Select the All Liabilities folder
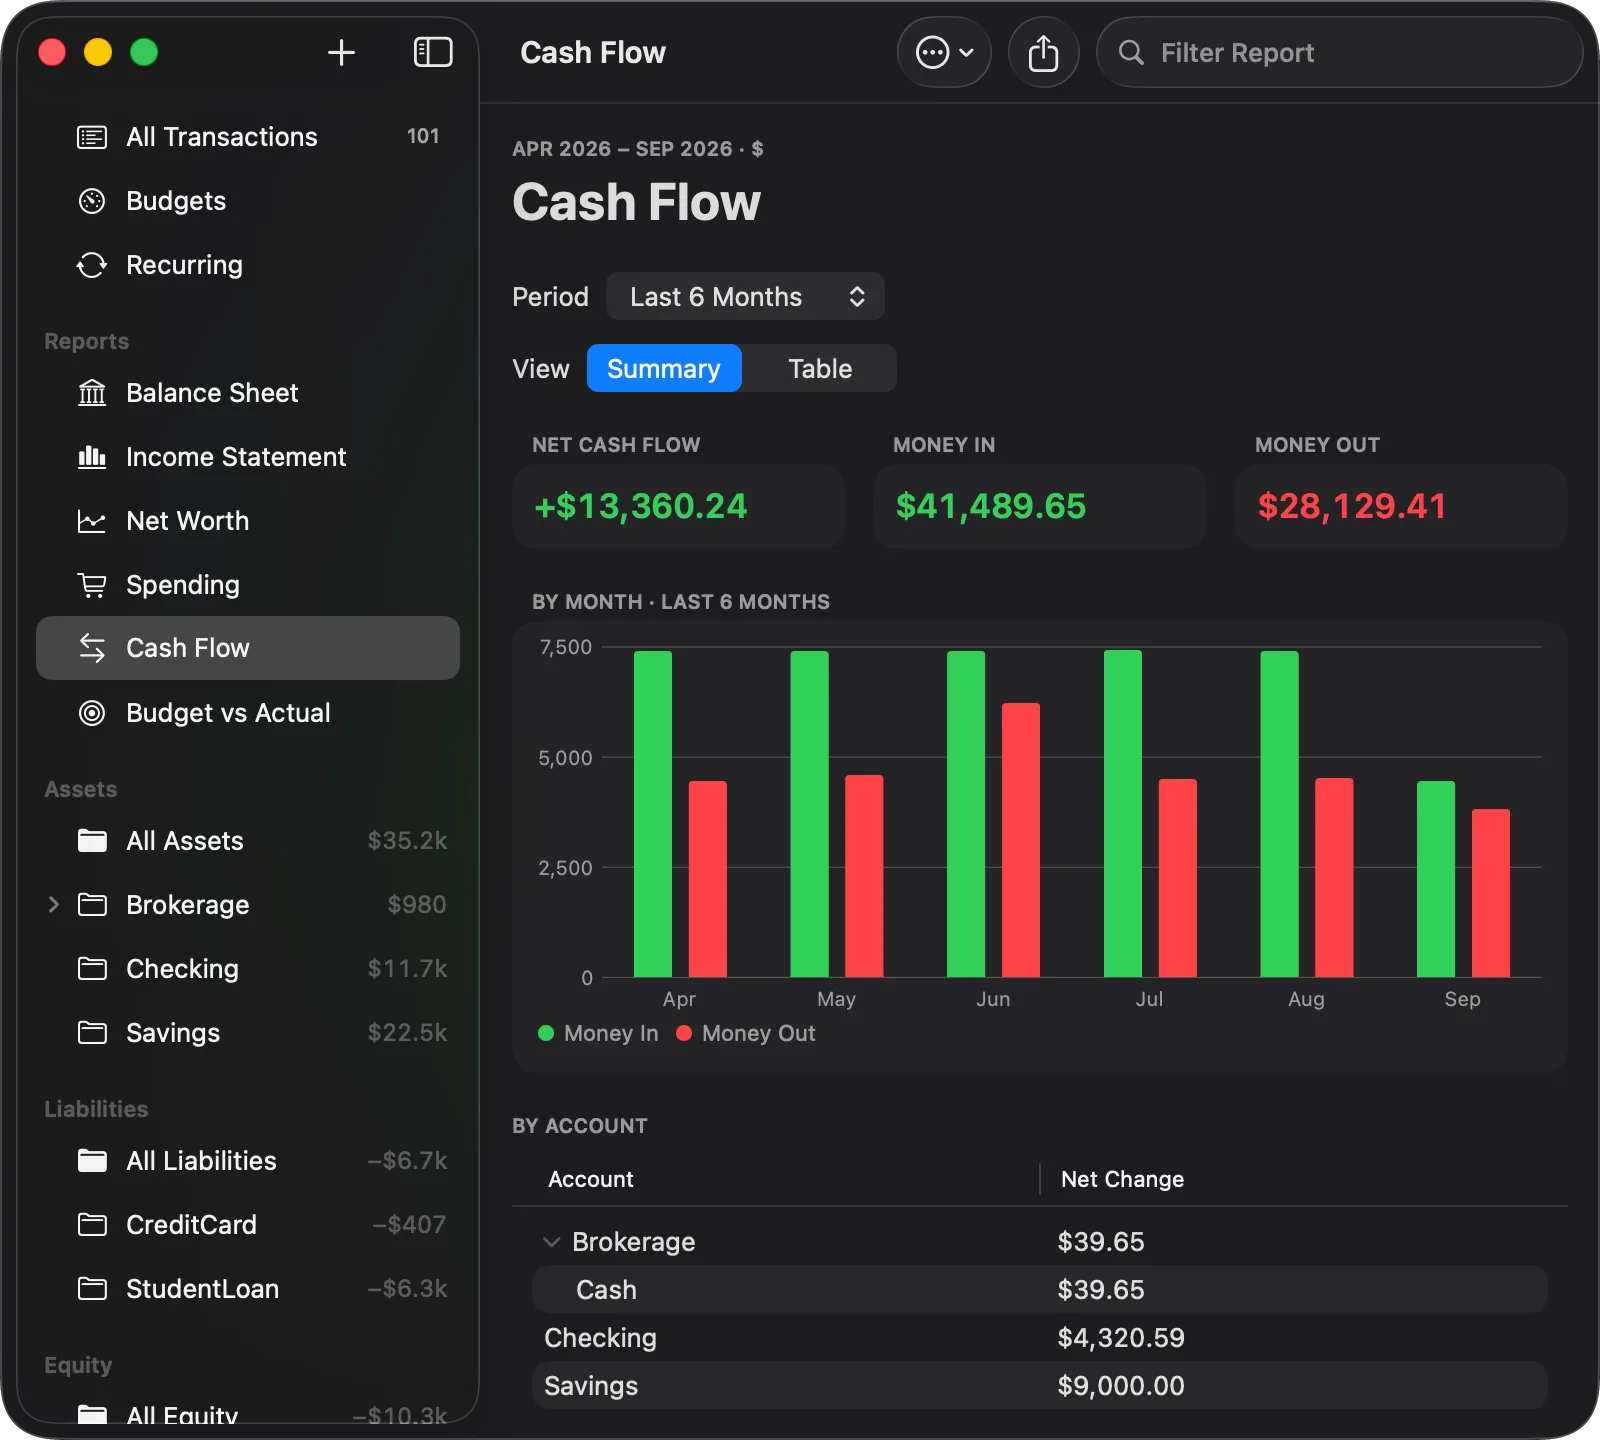 (x=248, y=1161)
